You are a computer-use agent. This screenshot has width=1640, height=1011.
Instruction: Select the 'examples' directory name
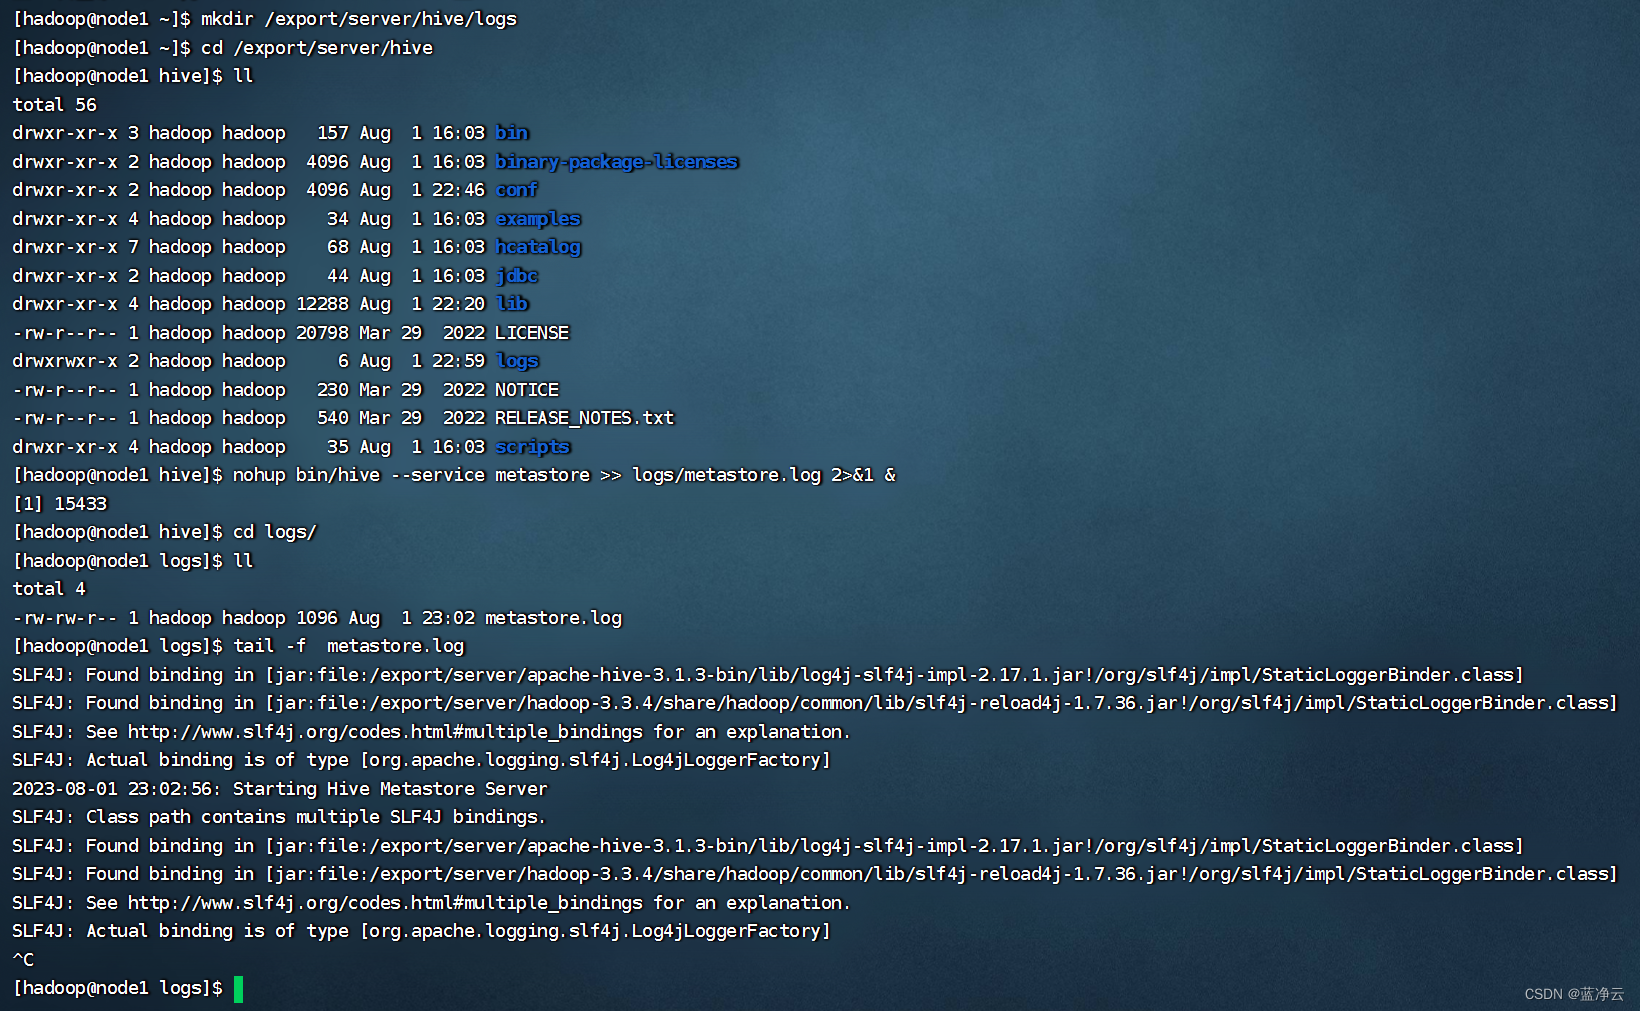coord(538,219)
